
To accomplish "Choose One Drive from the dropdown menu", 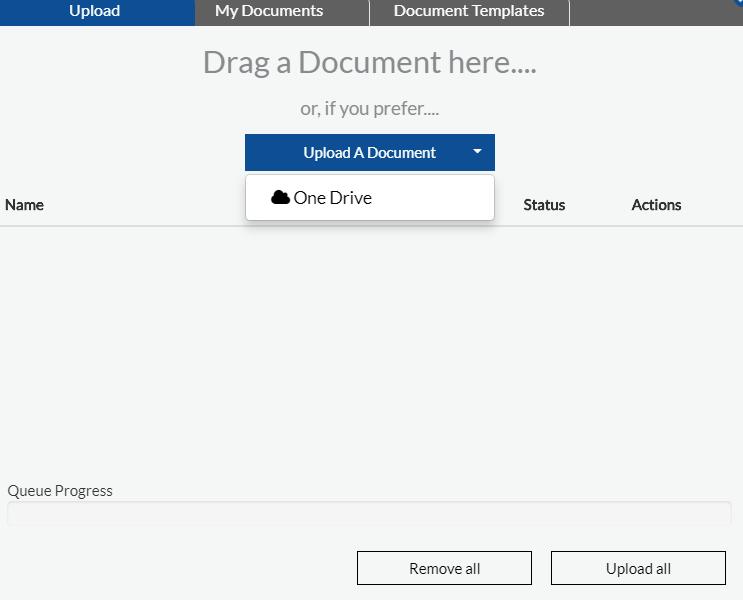I will point(370,198).
